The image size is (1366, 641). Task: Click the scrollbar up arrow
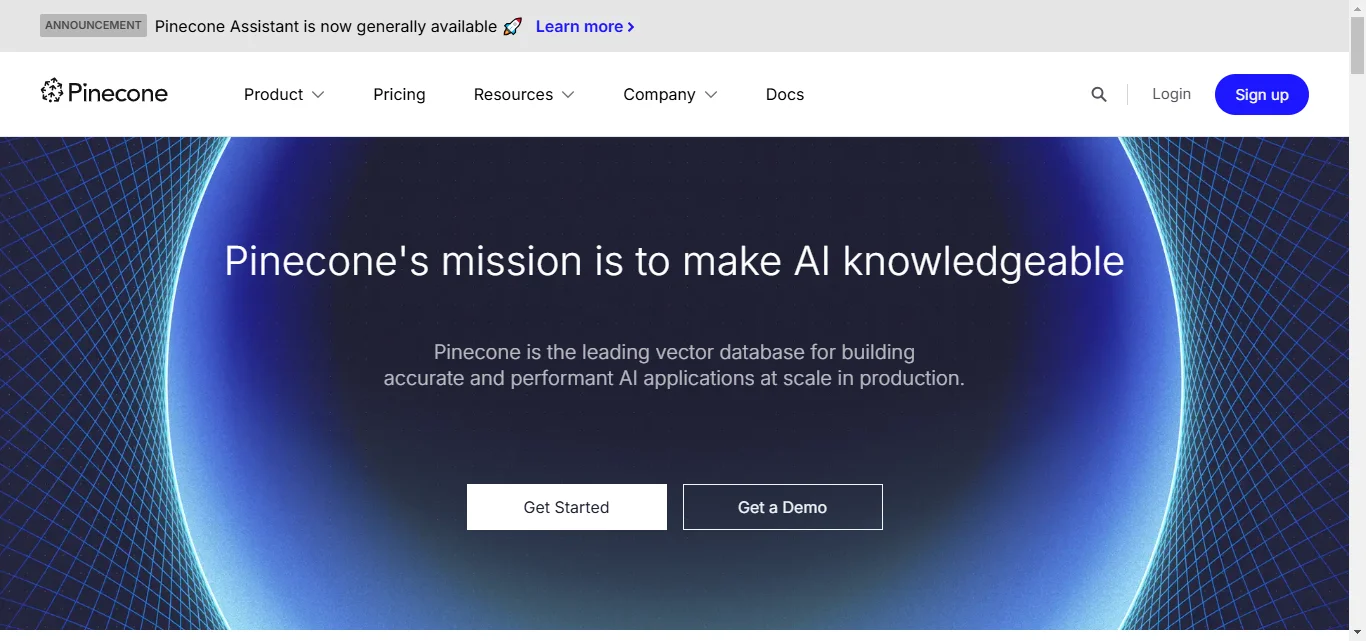1357,8
